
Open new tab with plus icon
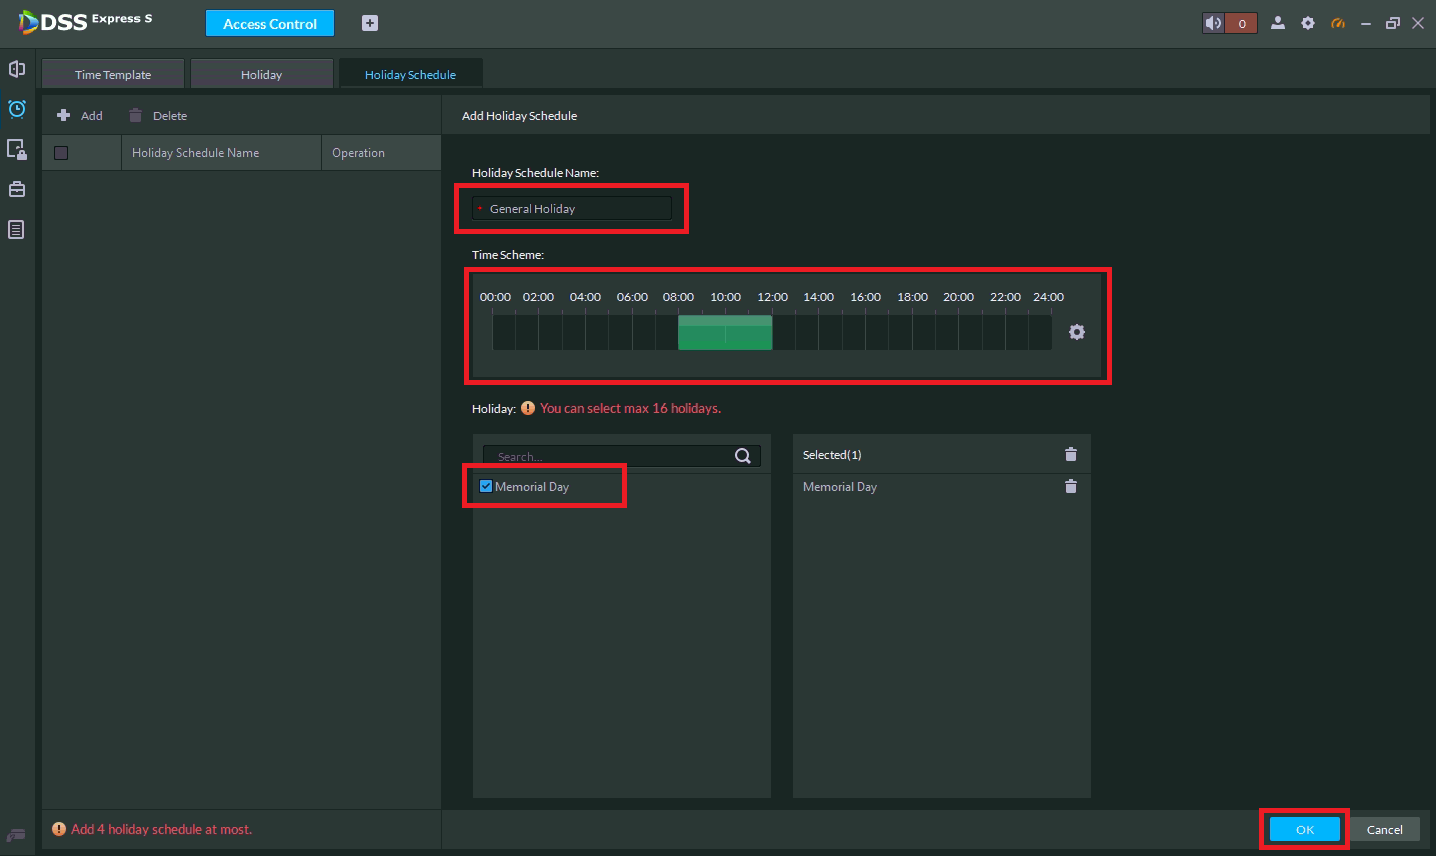tap(370, 23)
